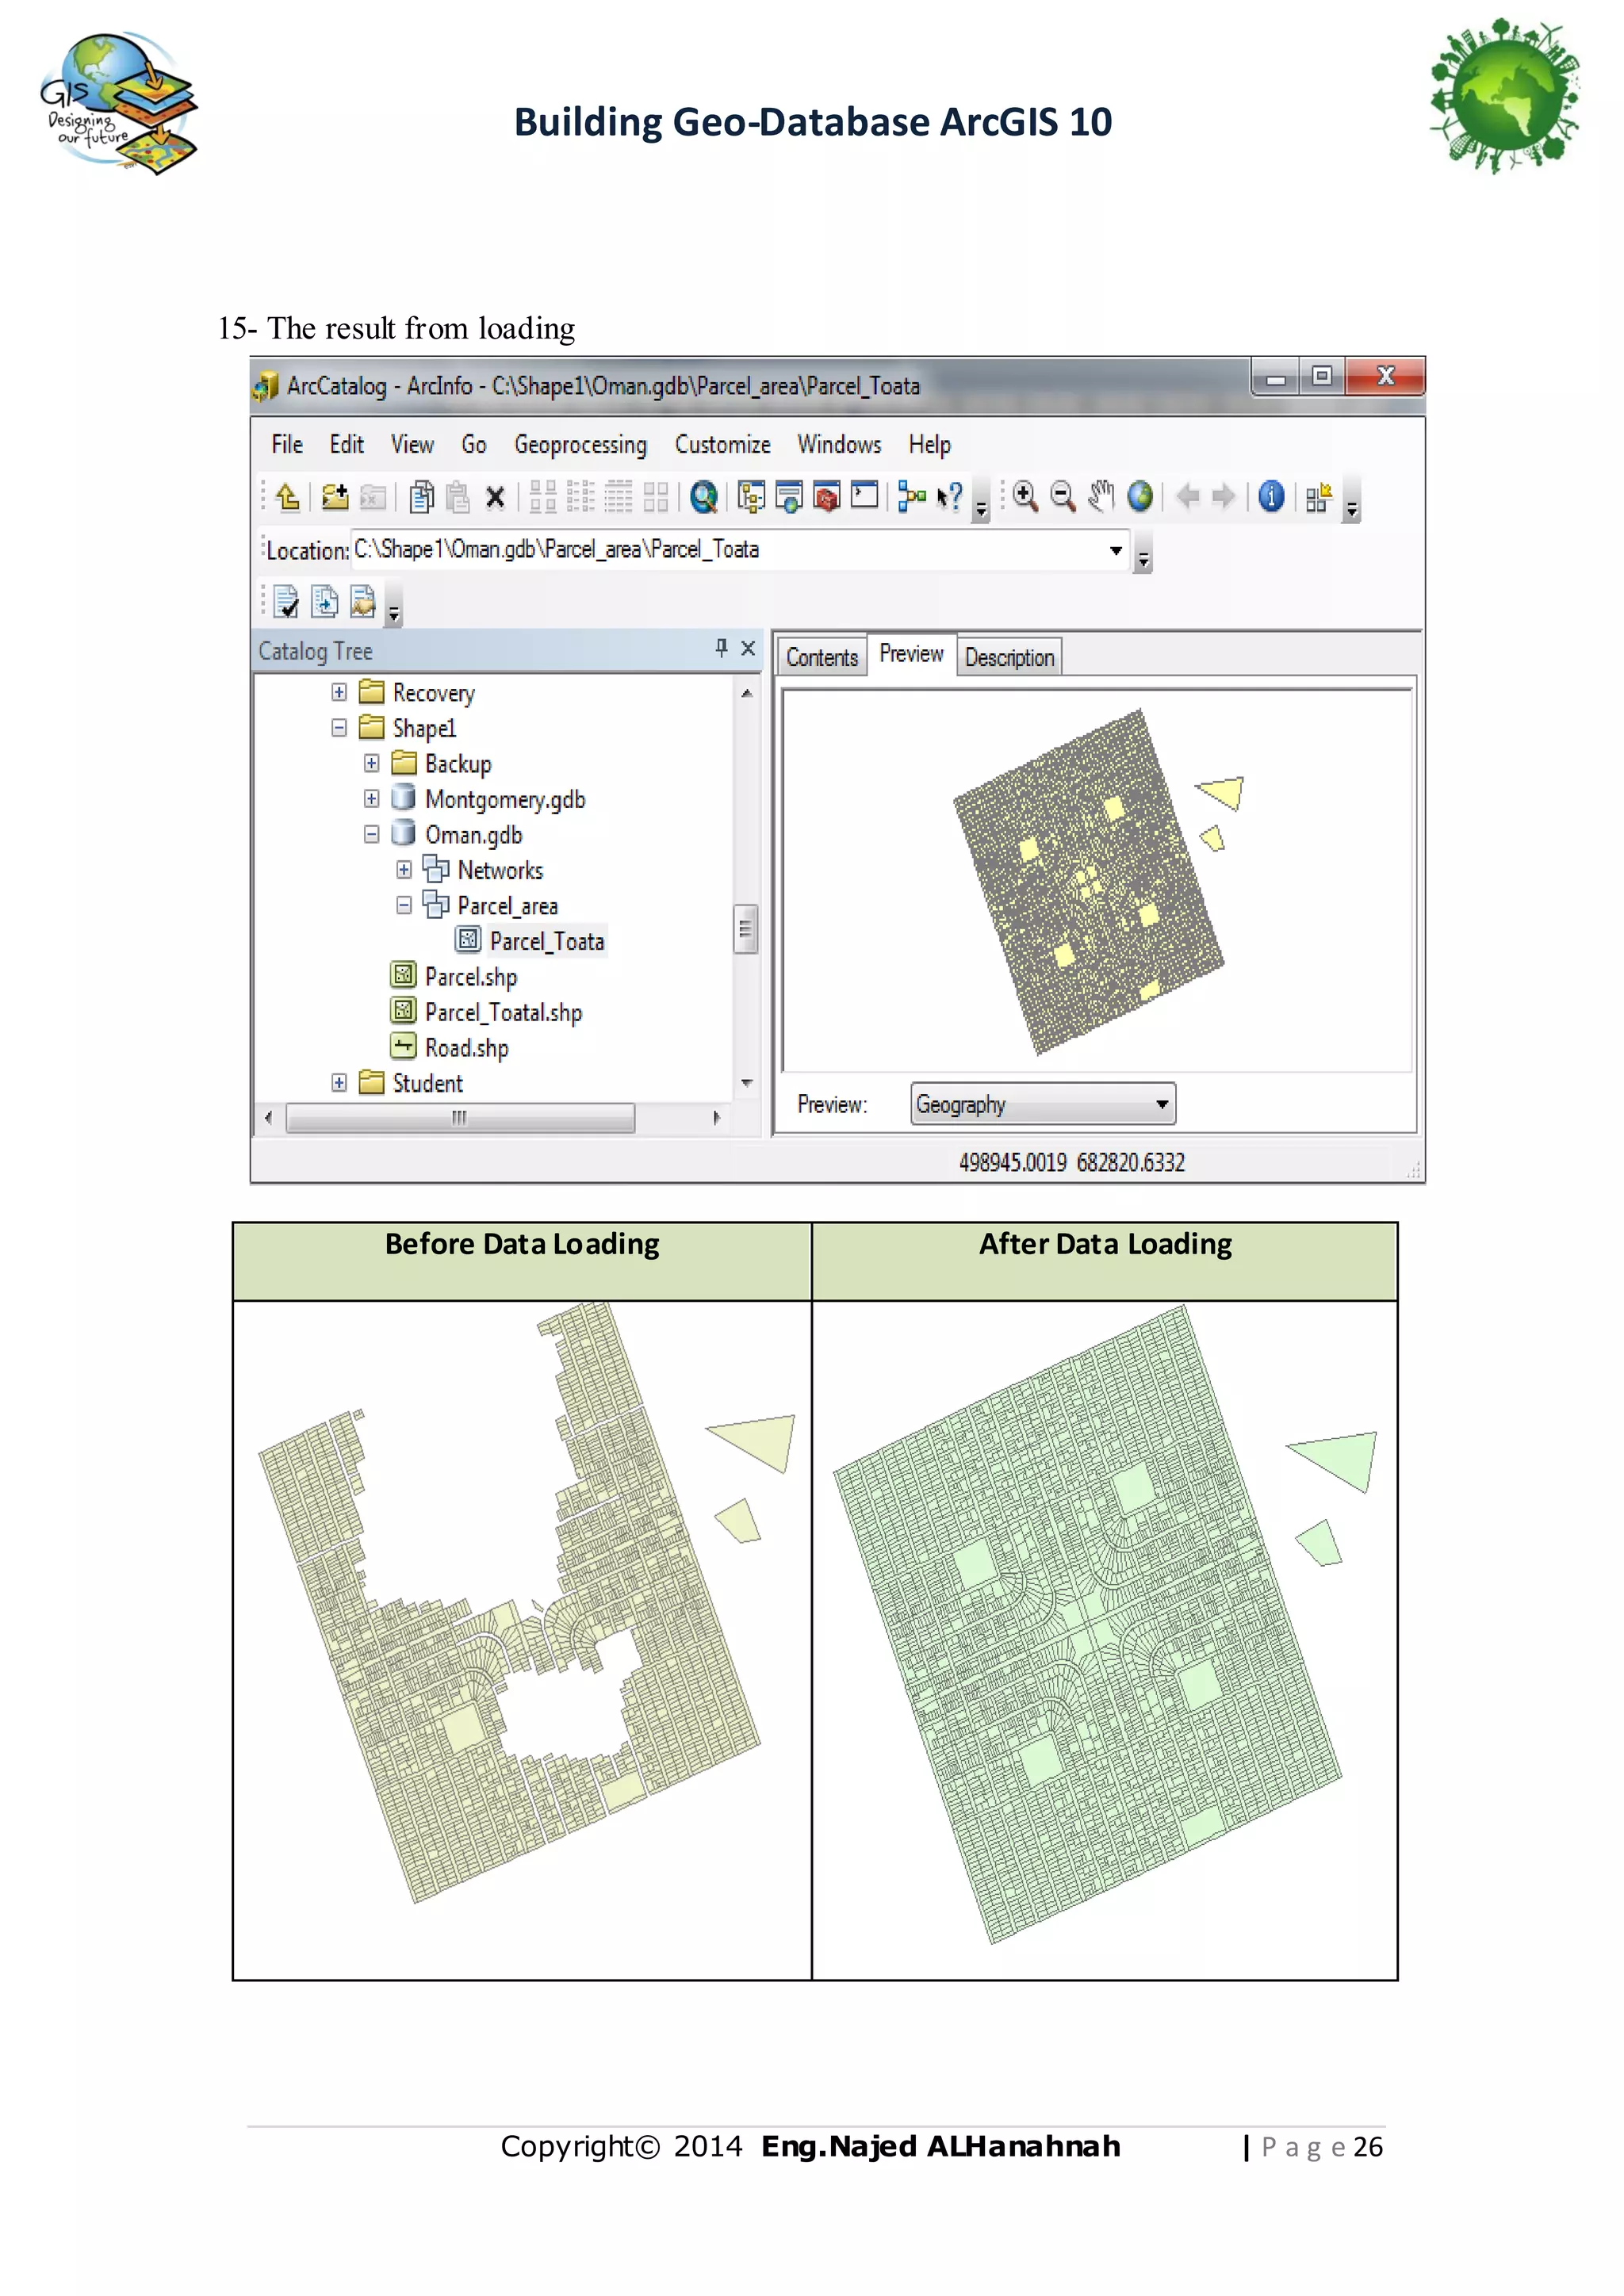Open the Go menu
This screenshot has height=2296, width=1624.
(474, 444)
